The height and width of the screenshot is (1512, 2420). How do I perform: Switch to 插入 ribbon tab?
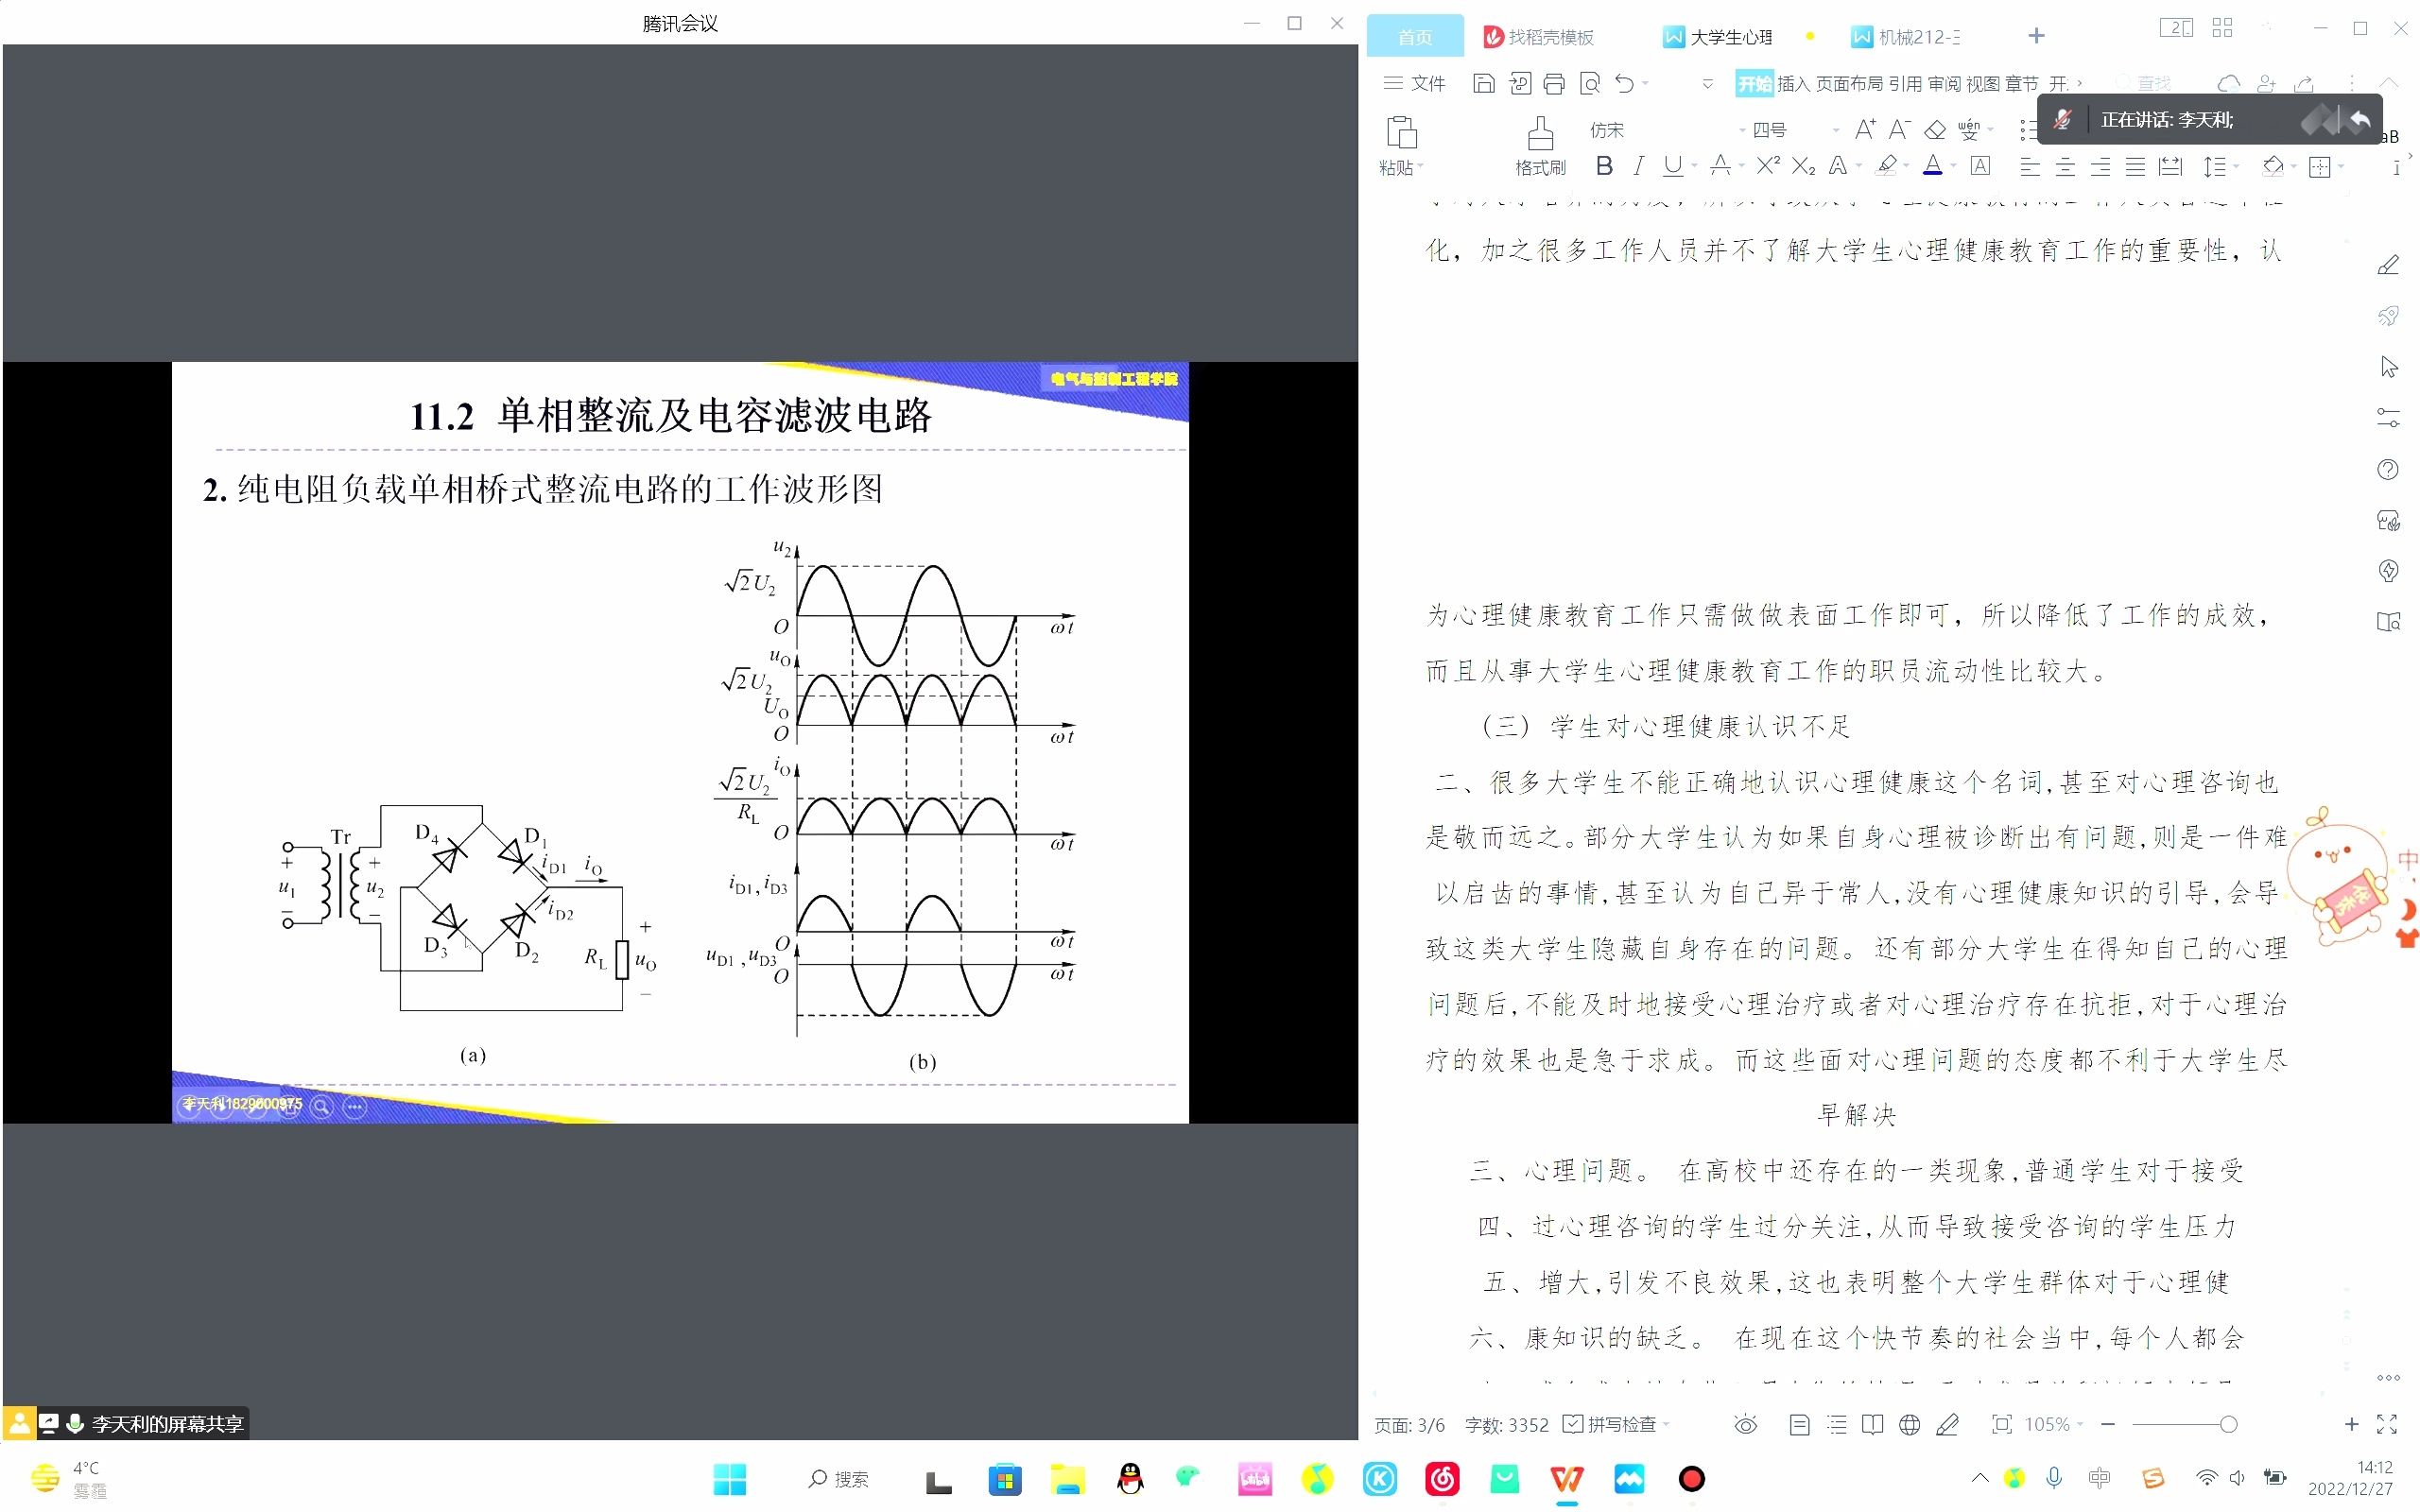point(1793,84)
